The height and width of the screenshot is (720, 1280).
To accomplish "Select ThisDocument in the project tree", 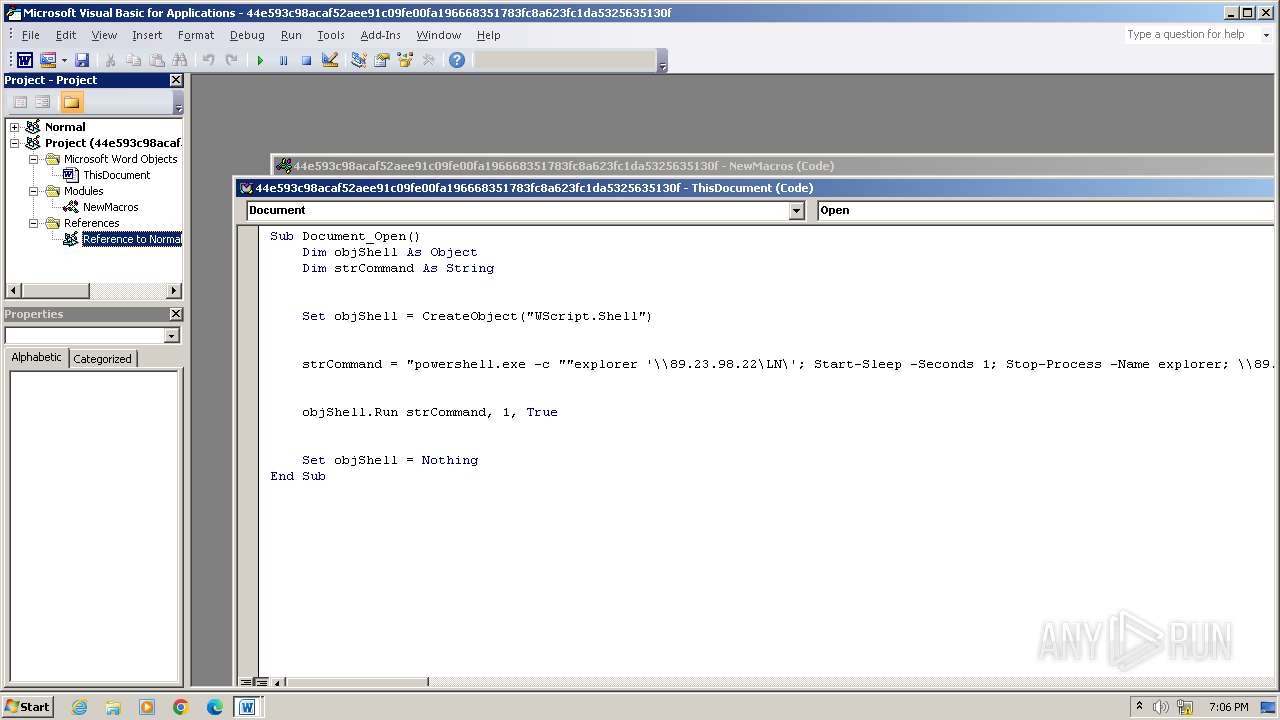I will [116, 175].
